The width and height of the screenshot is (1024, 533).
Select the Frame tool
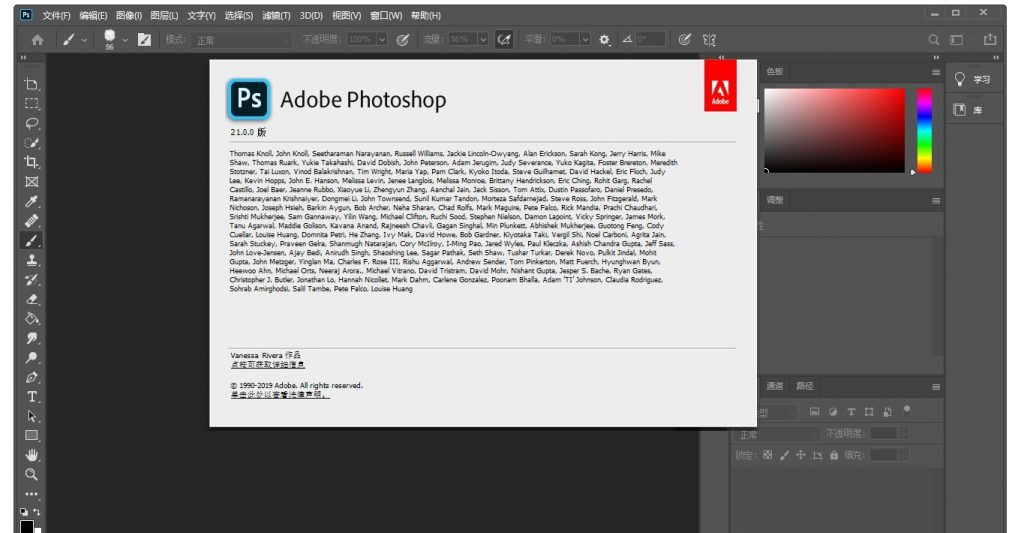[x=31, y=182]
